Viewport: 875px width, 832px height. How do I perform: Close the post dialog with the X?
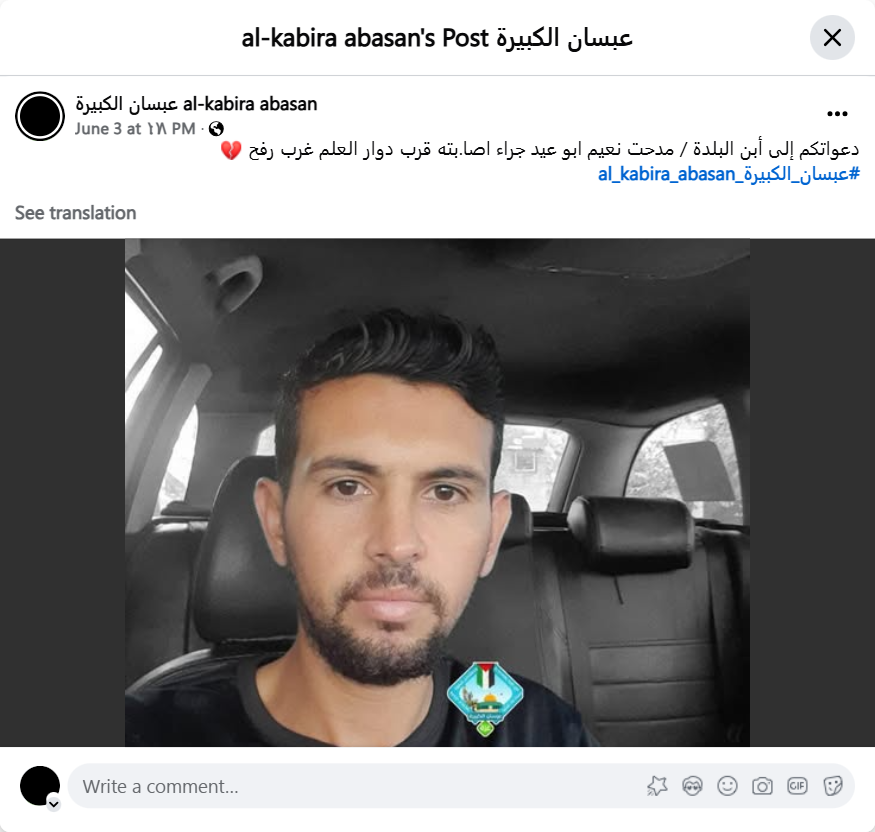tap(832, 38)
